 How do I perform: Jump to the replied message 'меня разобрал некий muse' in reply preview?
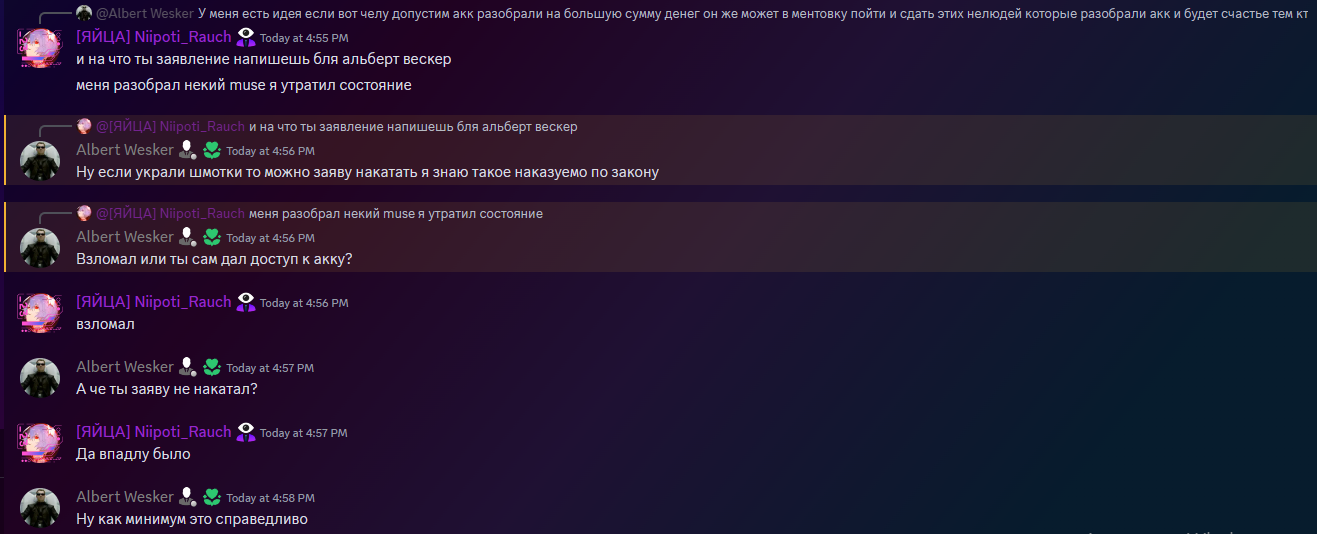pos(396,213)
